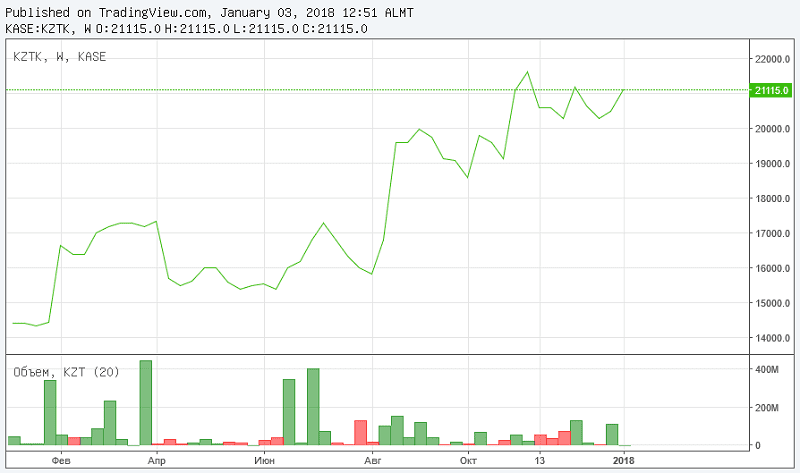
Task: Click the Окт date label
Action: 468,461
